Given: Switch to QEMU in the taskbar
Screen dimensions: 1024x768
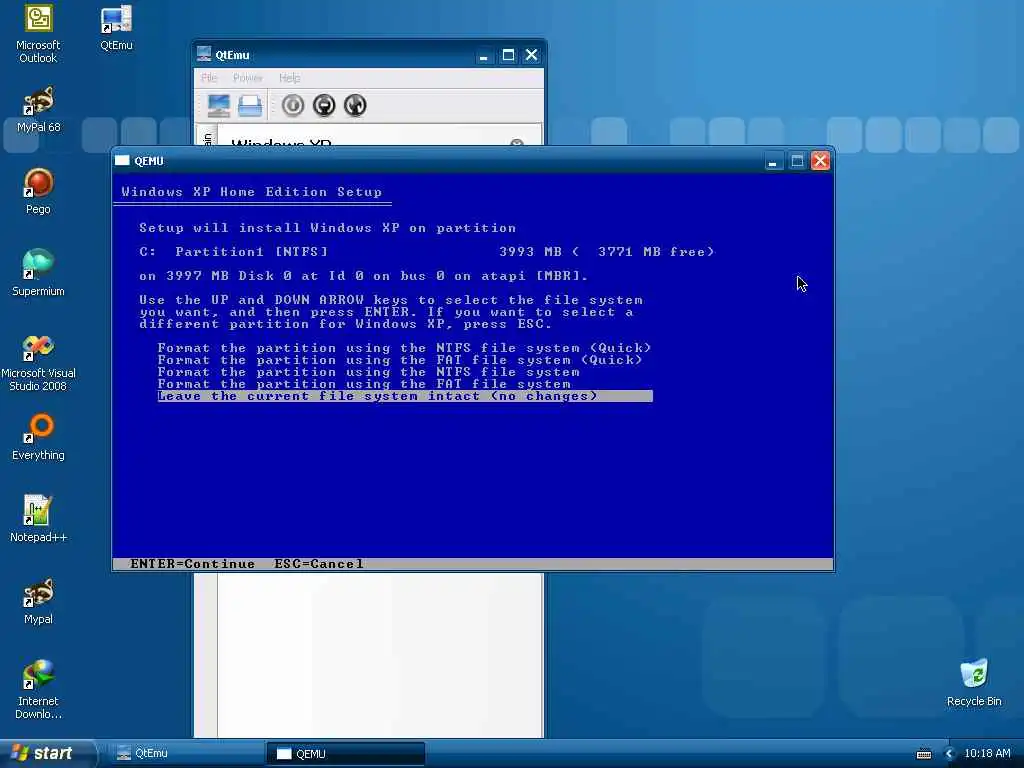Looking at the screenshot, I should point(345,753).
